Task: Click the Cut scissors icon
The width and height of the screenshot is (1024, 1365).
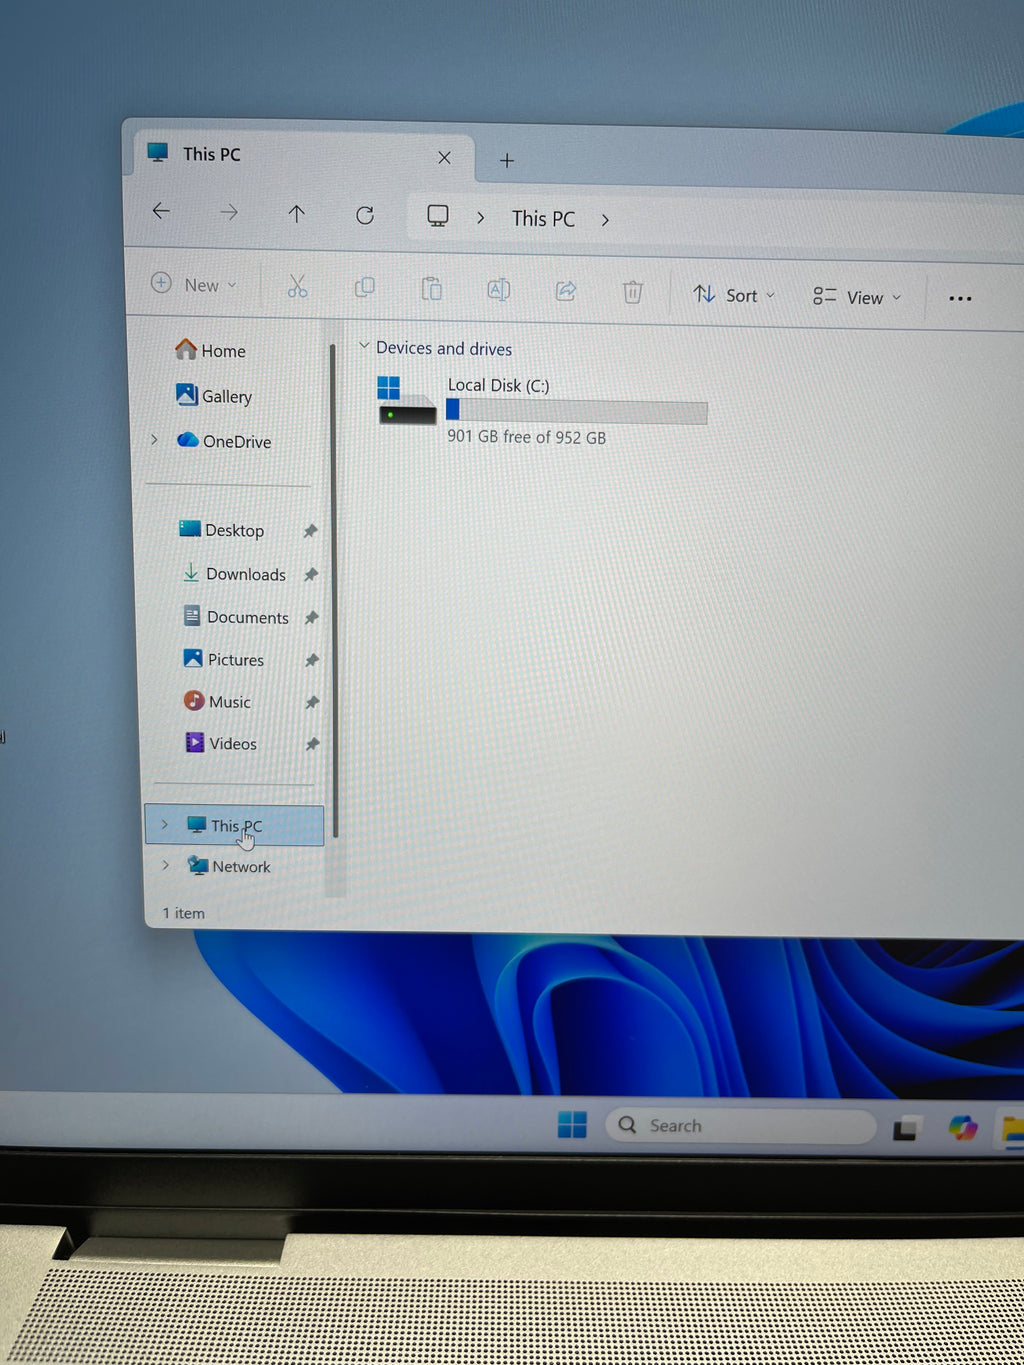Action: [x=297, y=287]
